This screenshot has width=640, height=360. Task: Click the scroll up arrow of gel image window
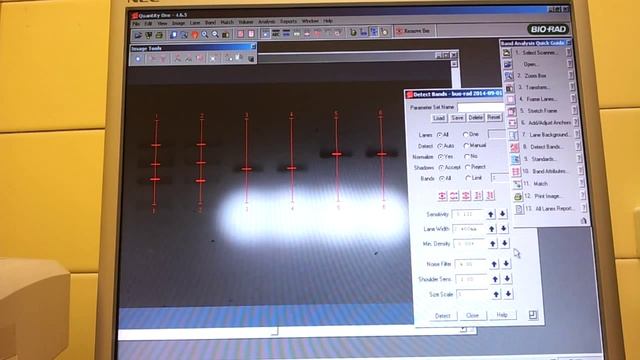[x=454, y=64]
